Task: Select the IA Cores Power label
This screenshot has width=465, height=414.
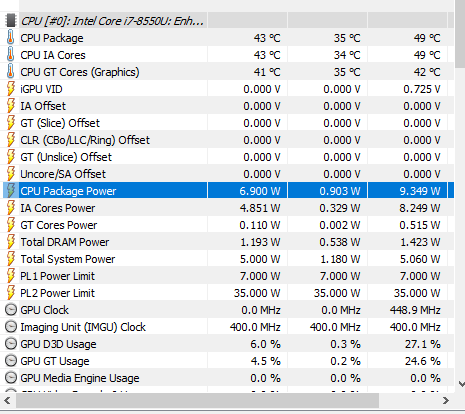Action: coord(58,208)
